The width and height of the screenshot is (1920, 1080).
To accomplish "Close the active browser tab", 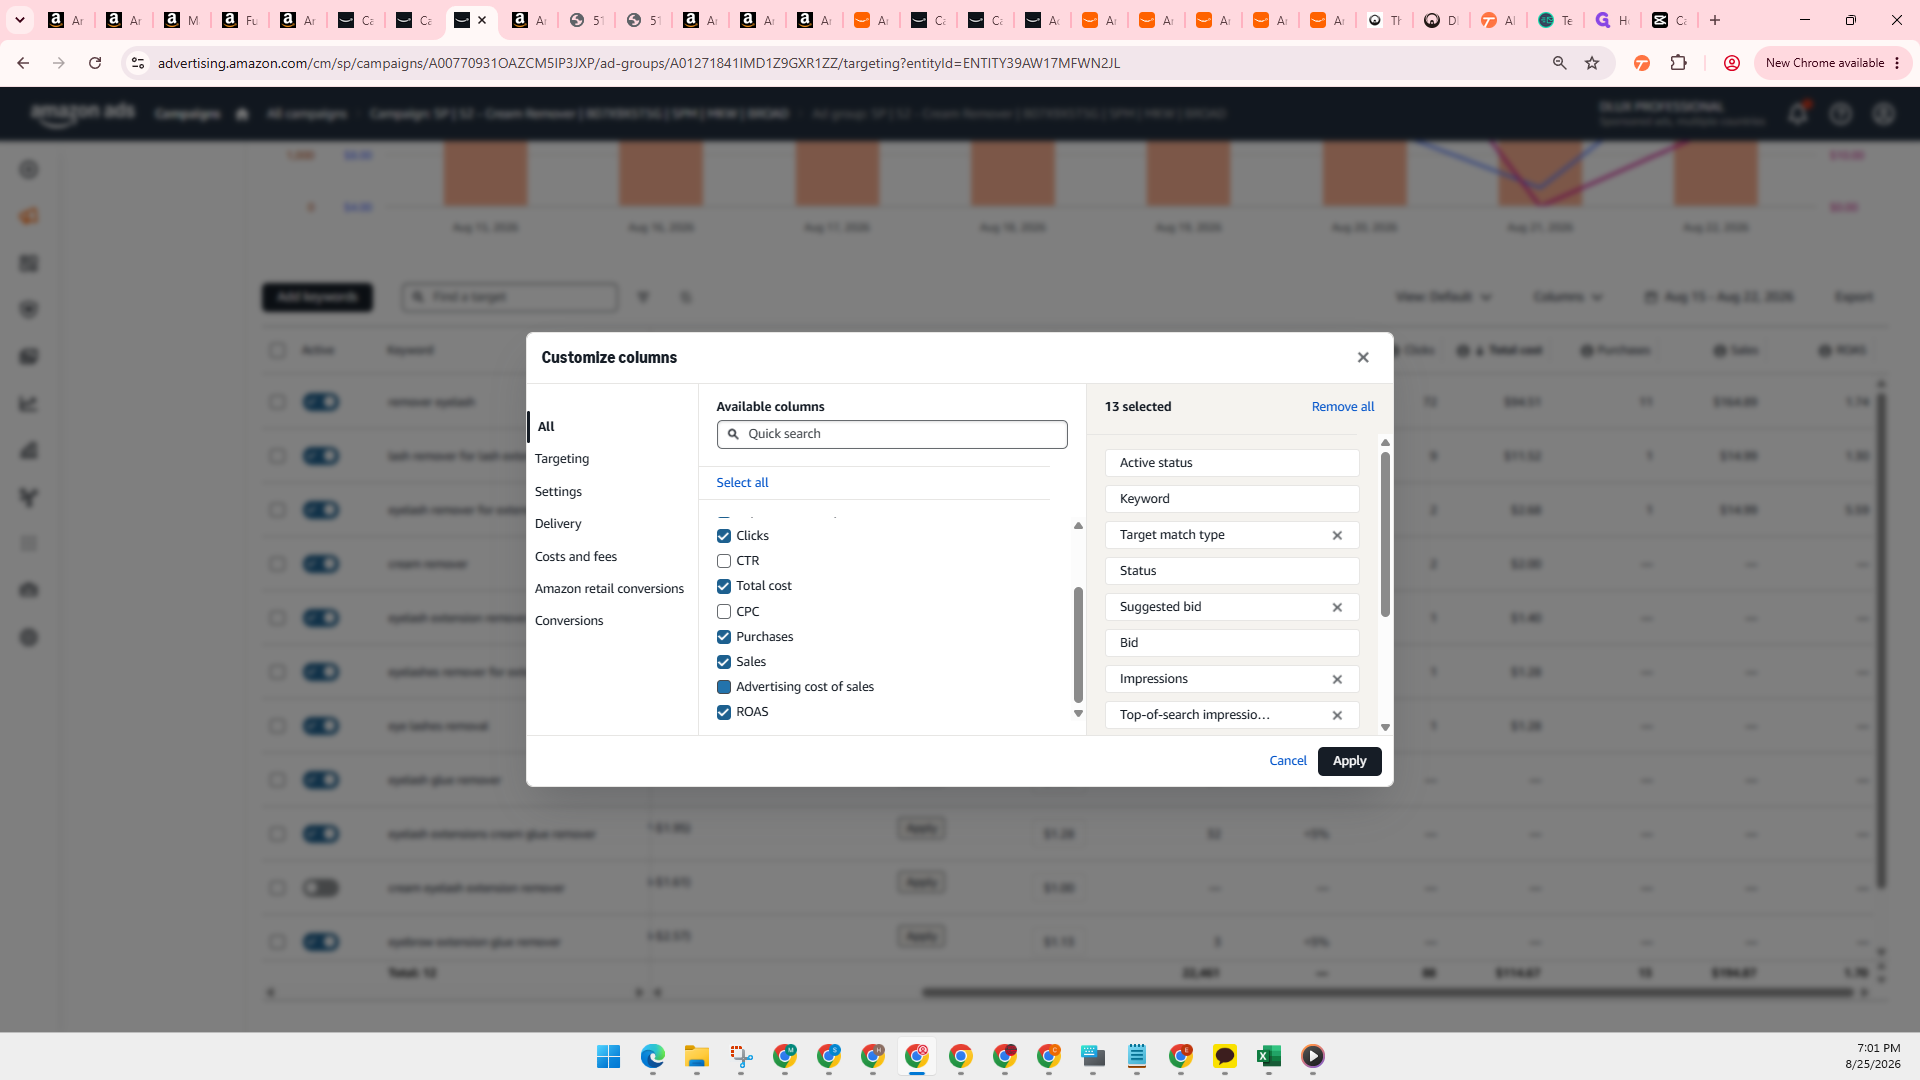I will tap(482, 20).
